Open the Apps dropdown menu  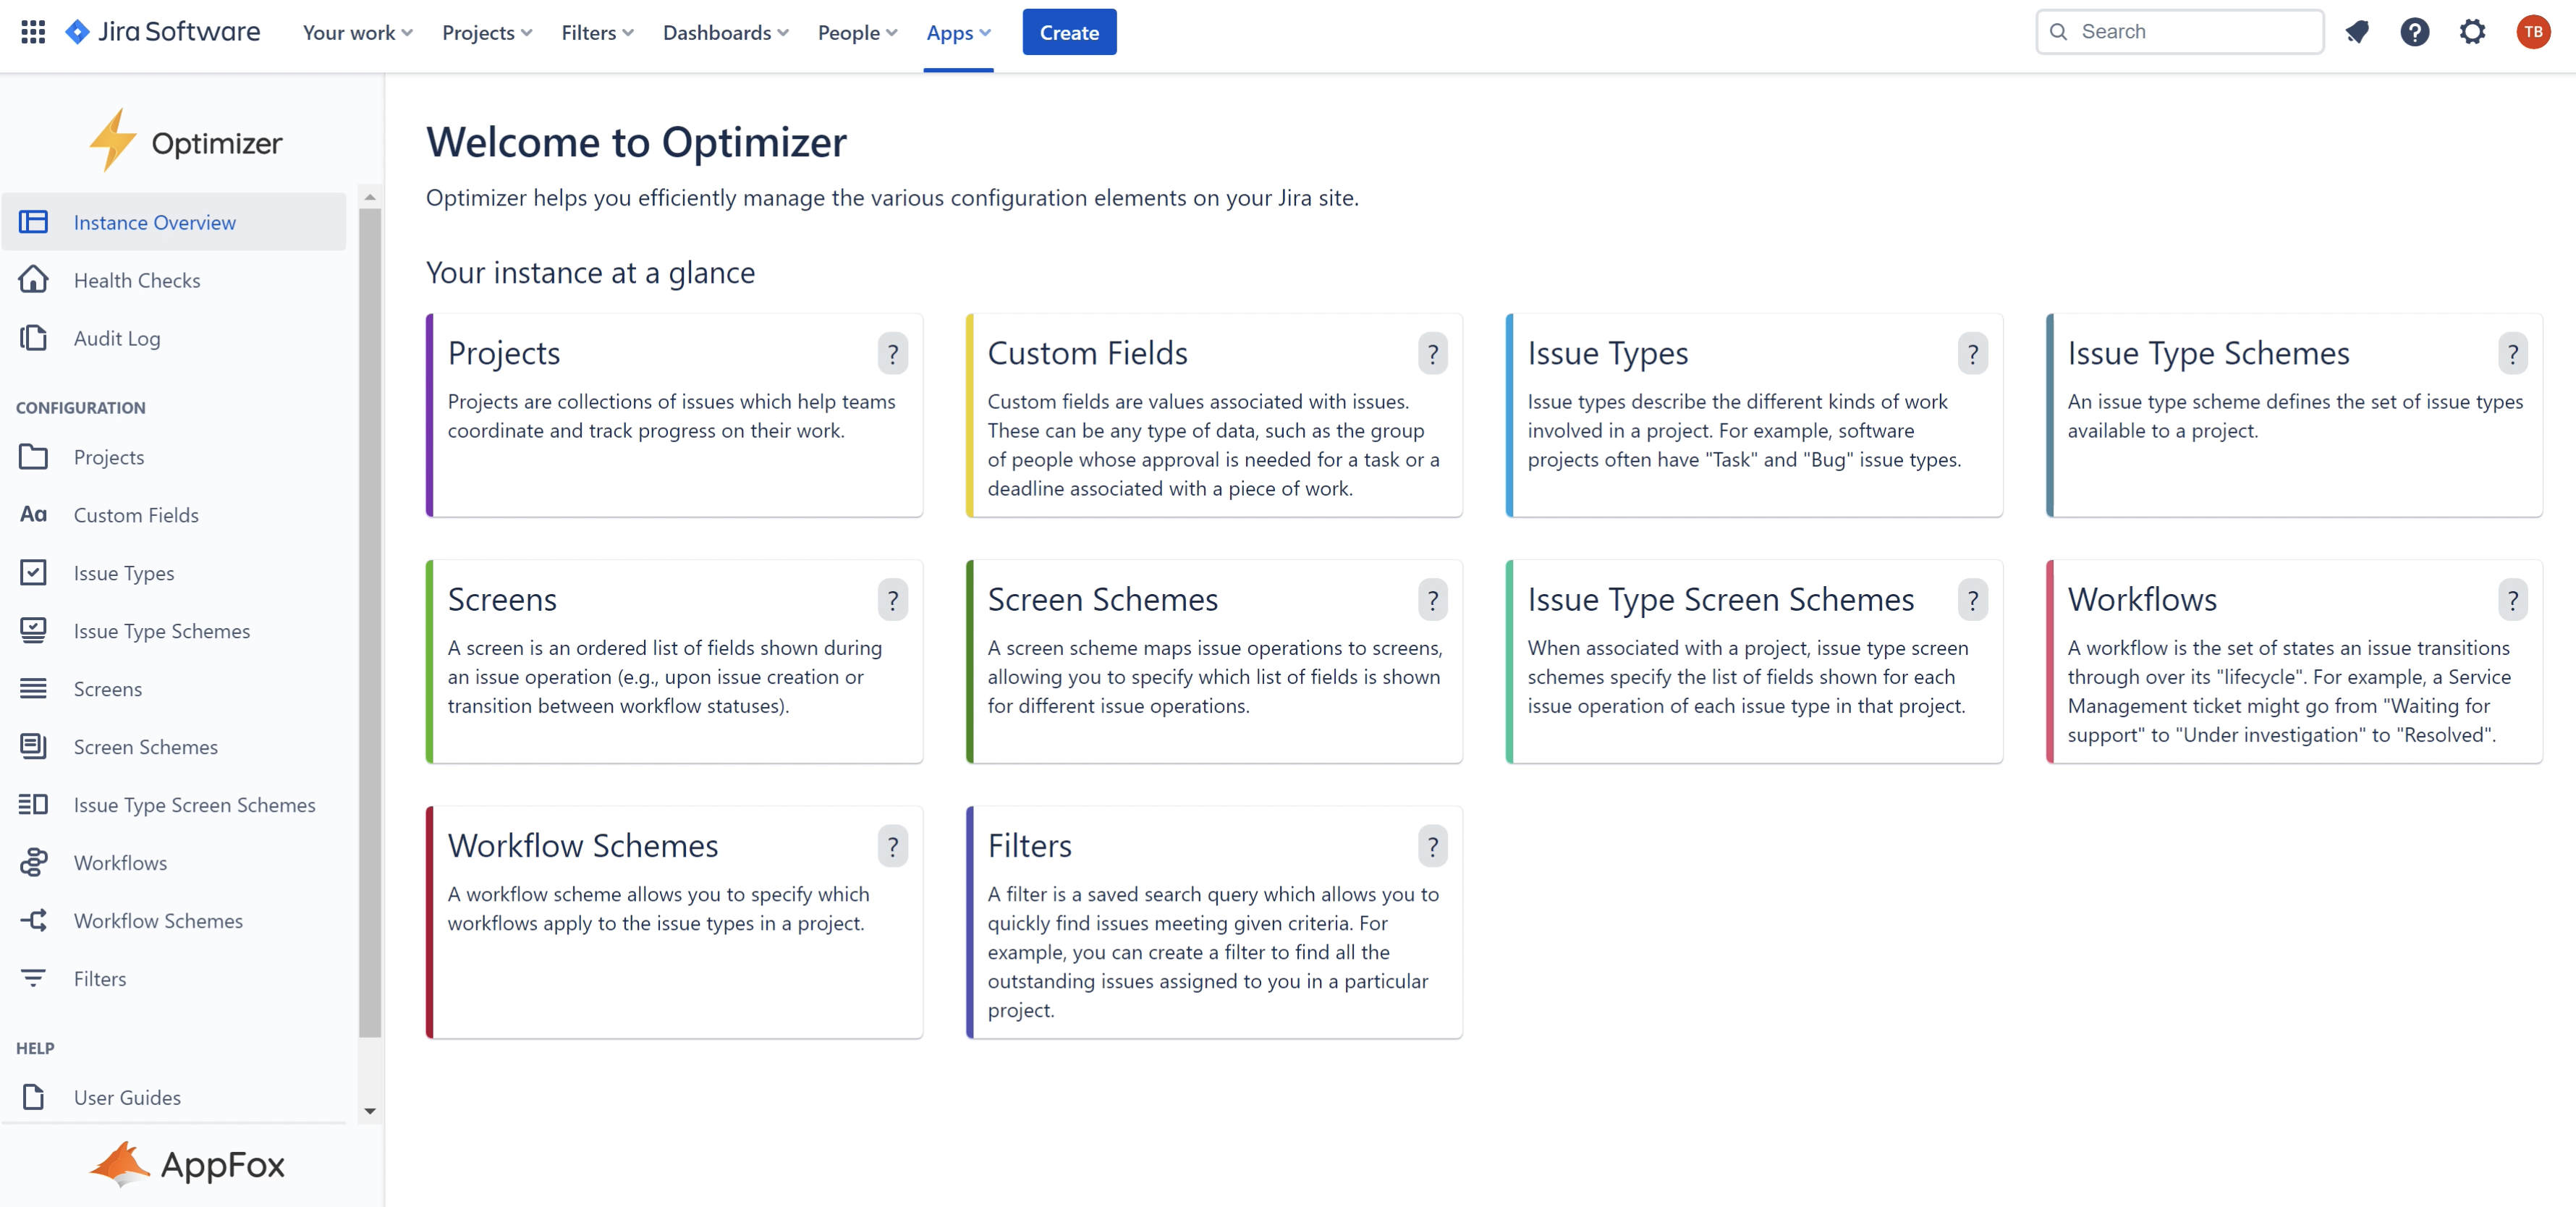pyautogui.click(x=957, y=33)
